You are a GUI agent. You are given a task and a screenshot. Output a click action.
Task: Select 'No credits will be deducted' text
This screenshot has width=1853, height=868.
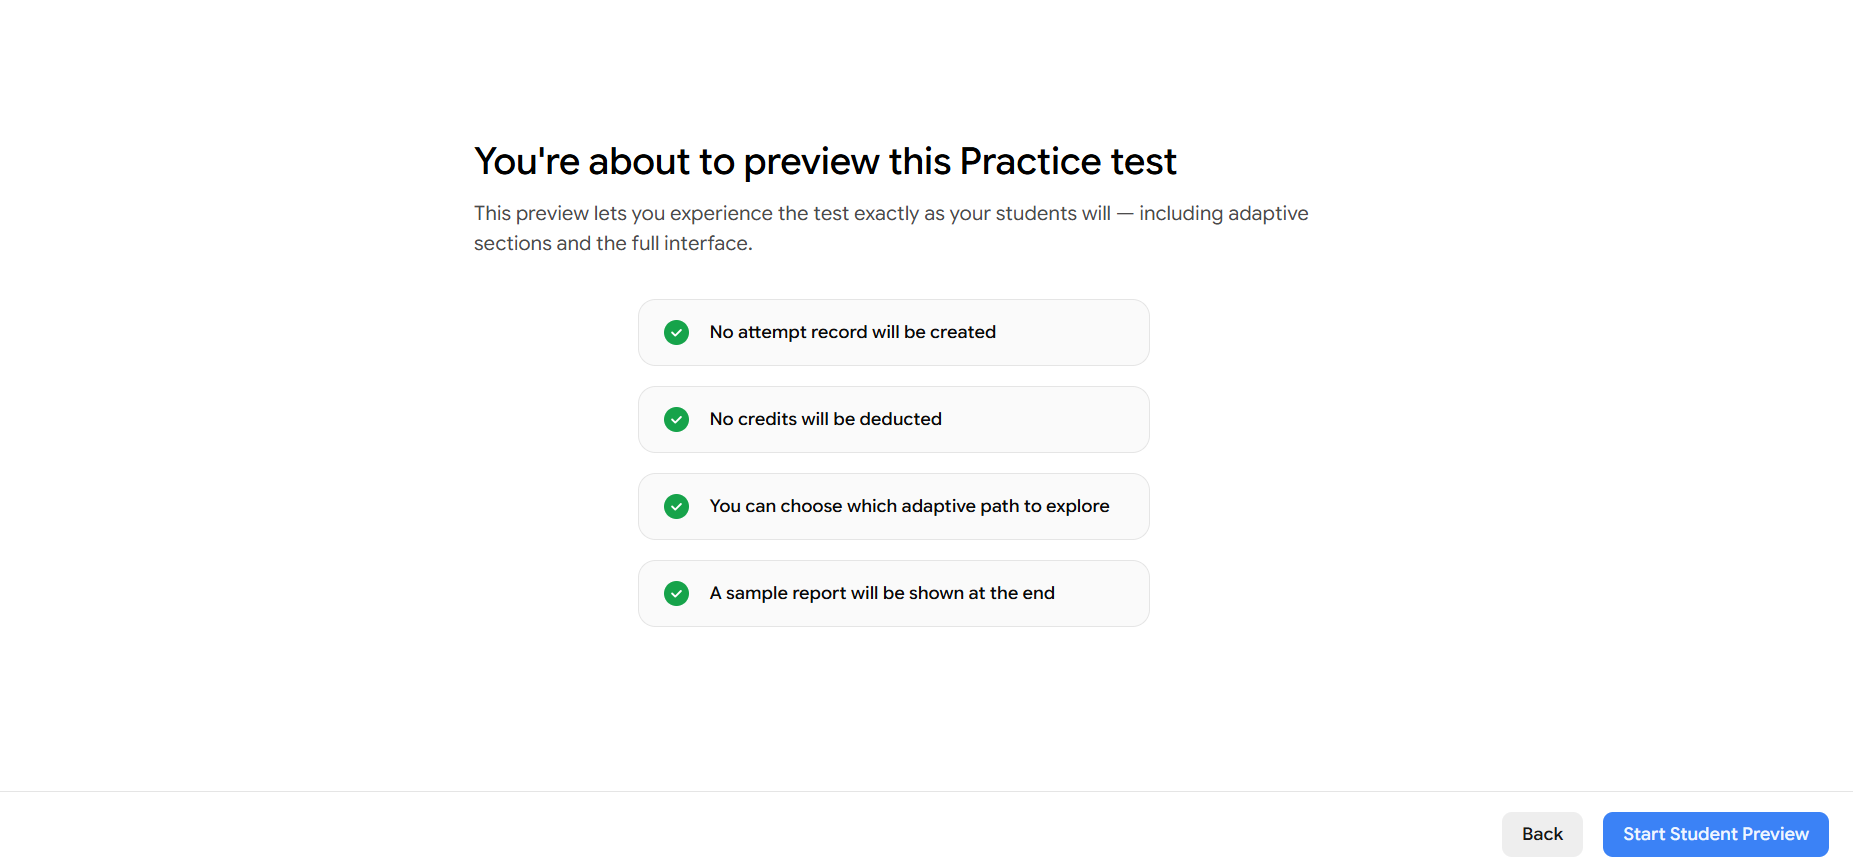pos(825,419)
